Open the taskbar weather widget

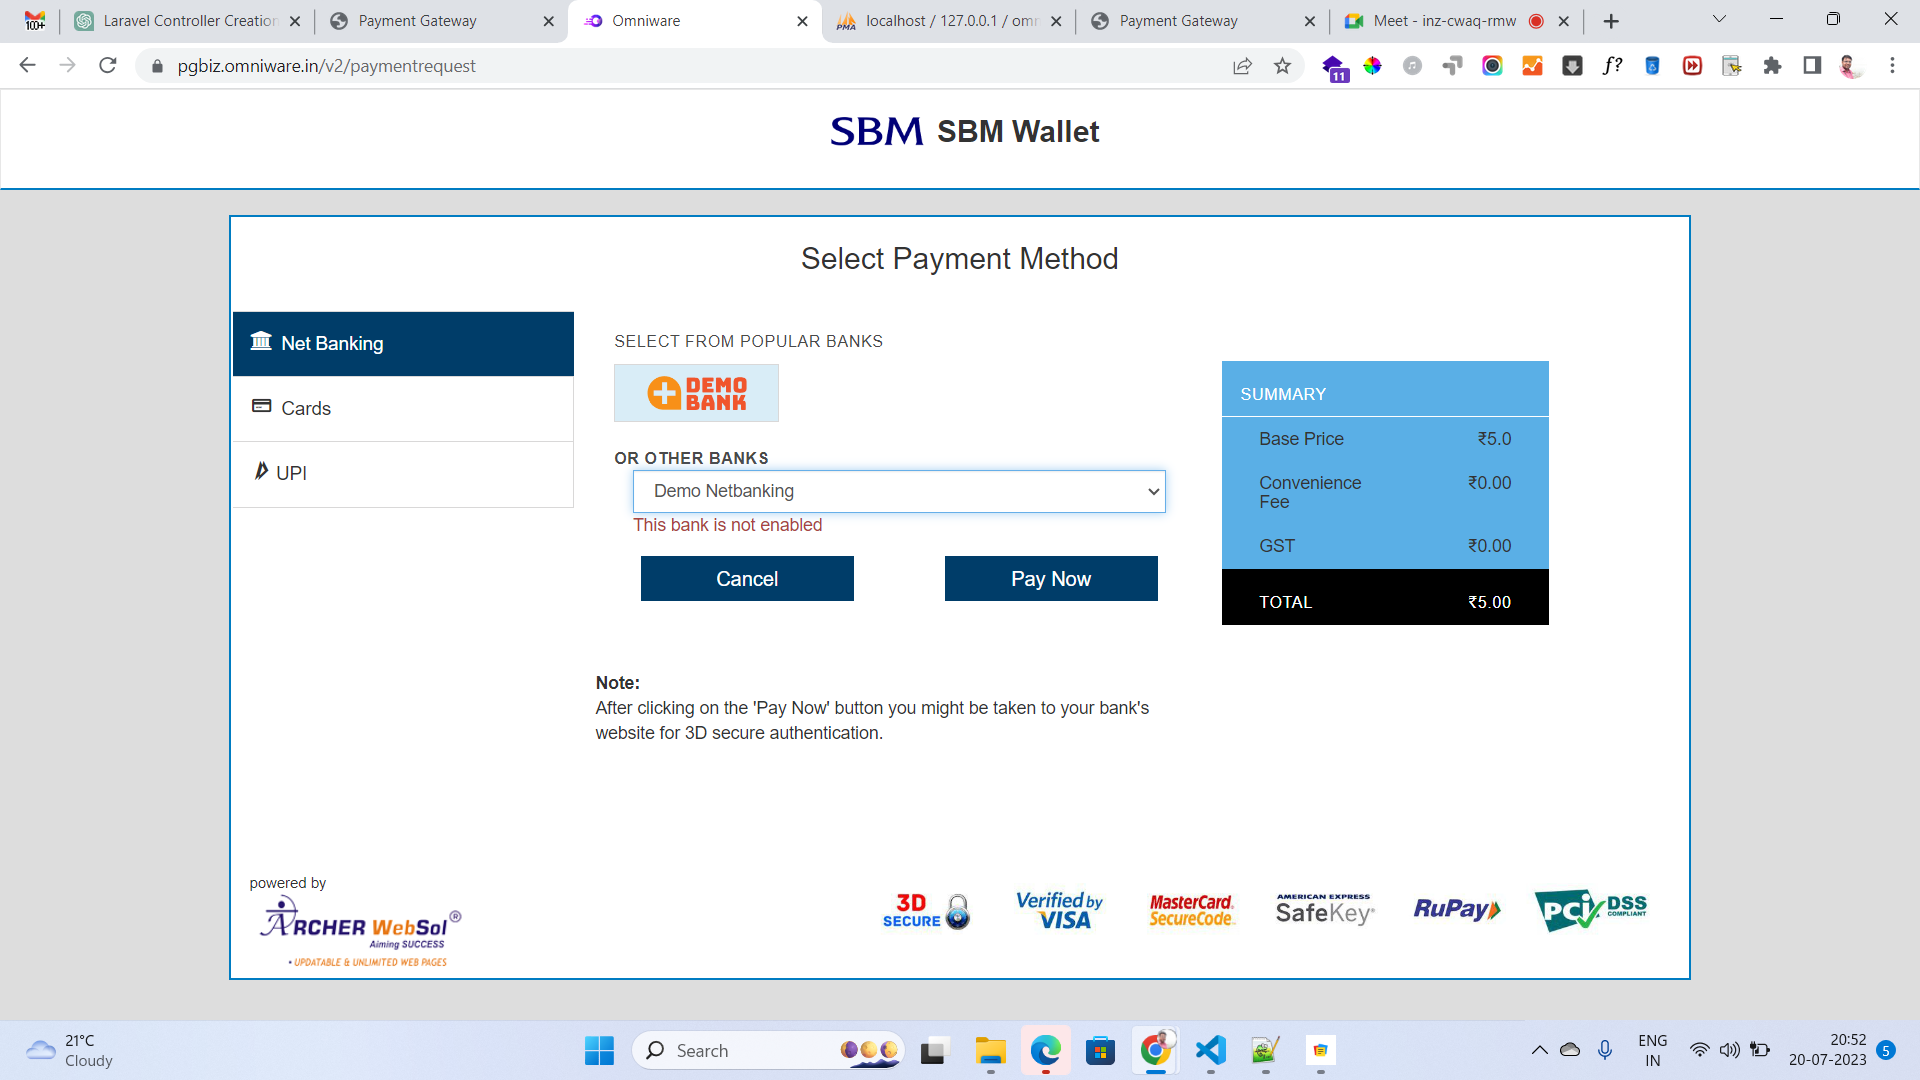coord(70,1051)
